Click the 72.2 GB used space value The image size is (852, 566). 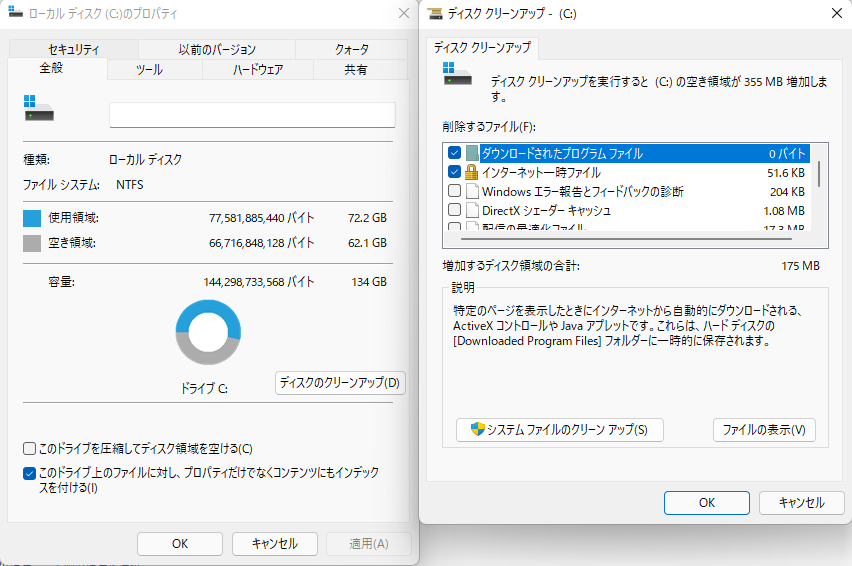pos(367,218)
